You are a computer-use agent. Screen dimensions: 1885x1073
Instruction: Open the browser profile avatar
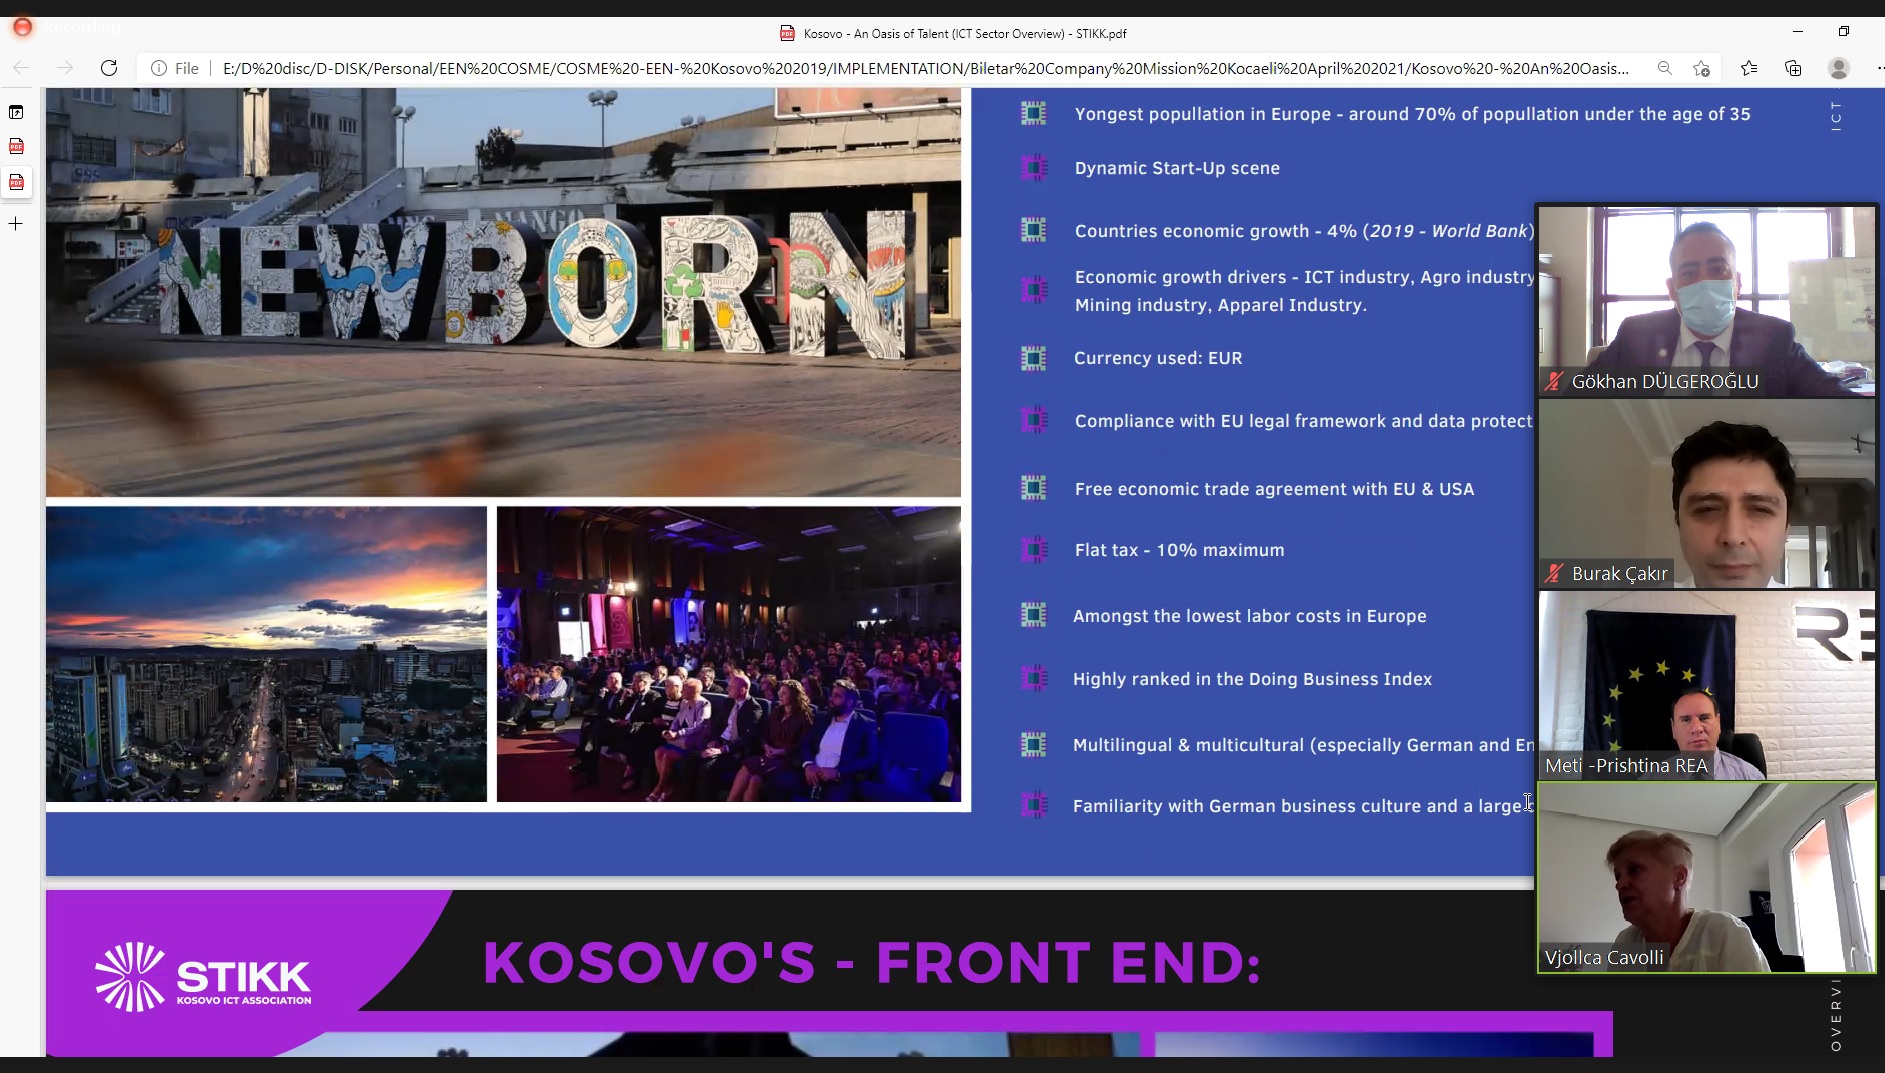1838,68
